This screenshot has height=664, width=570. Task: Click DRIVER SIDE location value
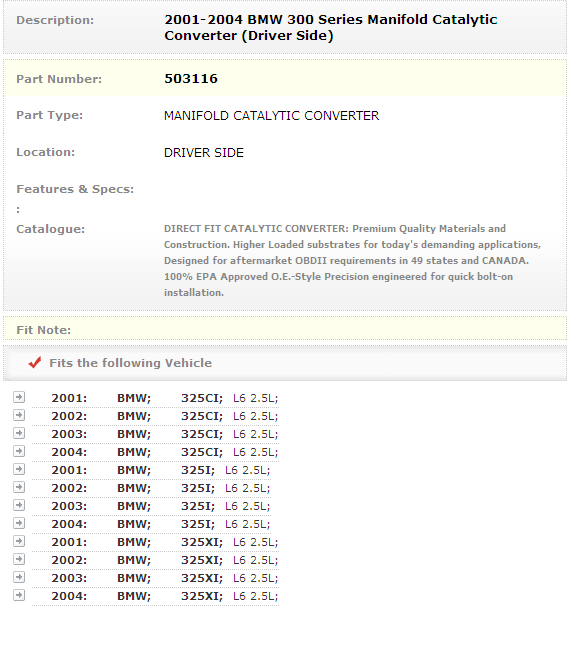point(204,152)
